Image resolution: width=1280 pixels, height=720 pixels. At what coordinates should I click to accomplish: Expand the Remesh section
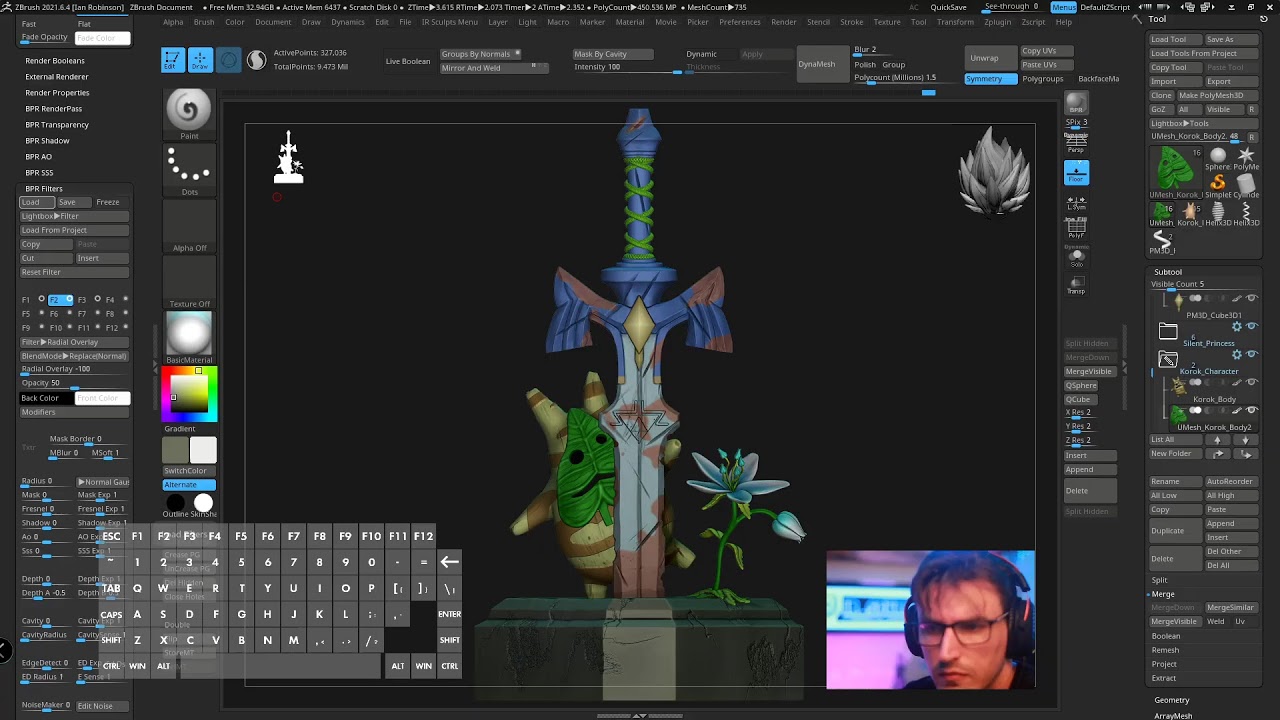(x=1166, y=650)
